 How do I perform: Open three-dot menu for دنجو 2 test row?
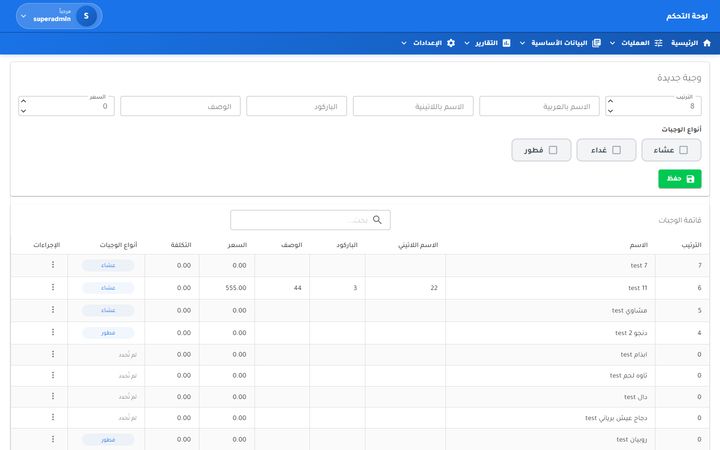pyautogui.click(x=53, y=332)
